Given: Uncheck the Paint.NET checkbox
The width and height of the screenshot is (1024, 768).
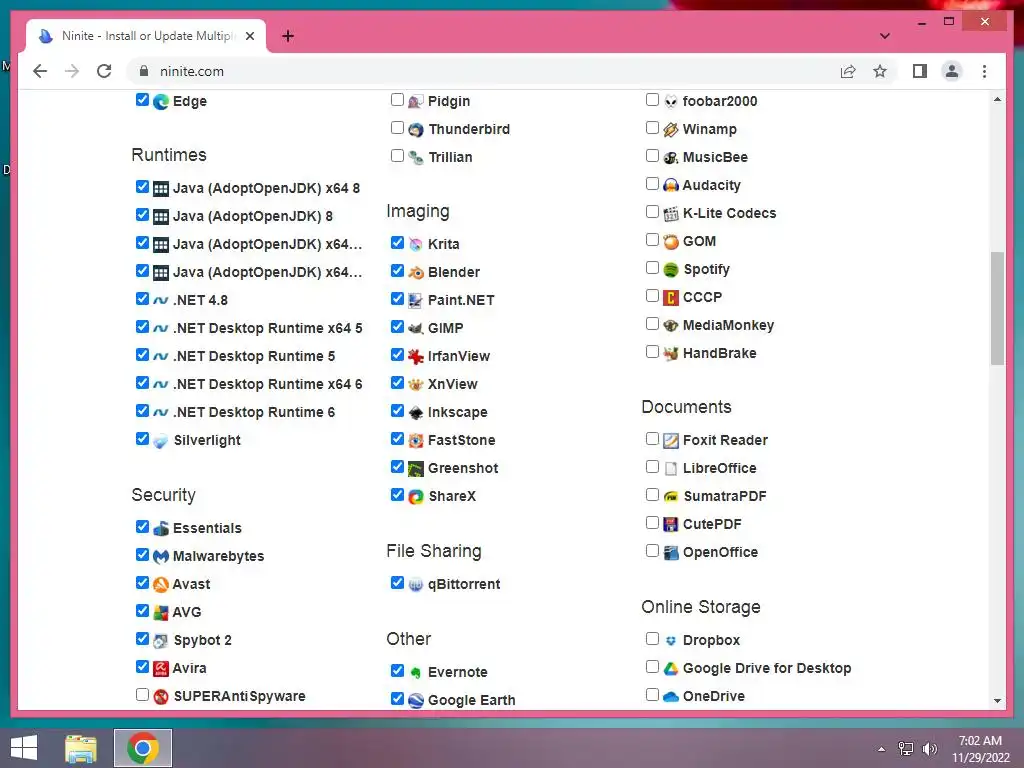Looking at the screenshot, I should point(397,298).
